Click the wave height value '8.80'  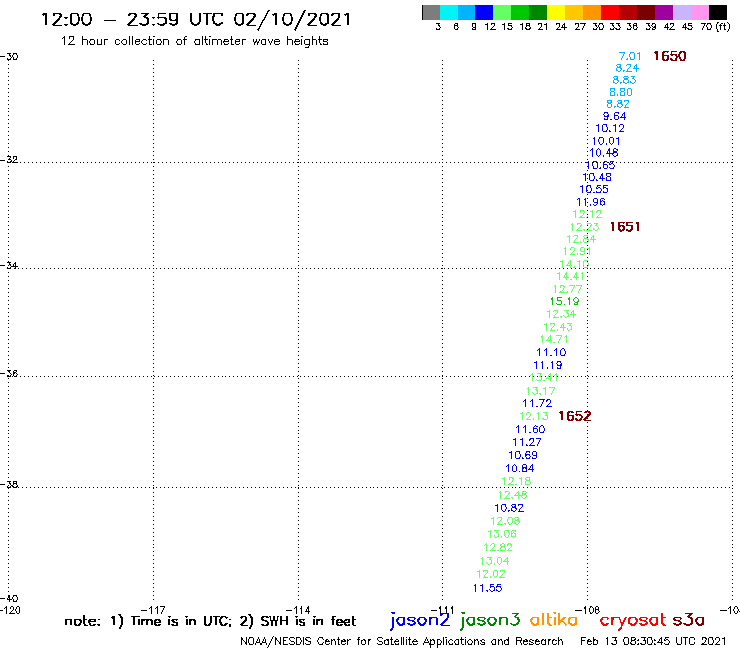pos(621,92)
